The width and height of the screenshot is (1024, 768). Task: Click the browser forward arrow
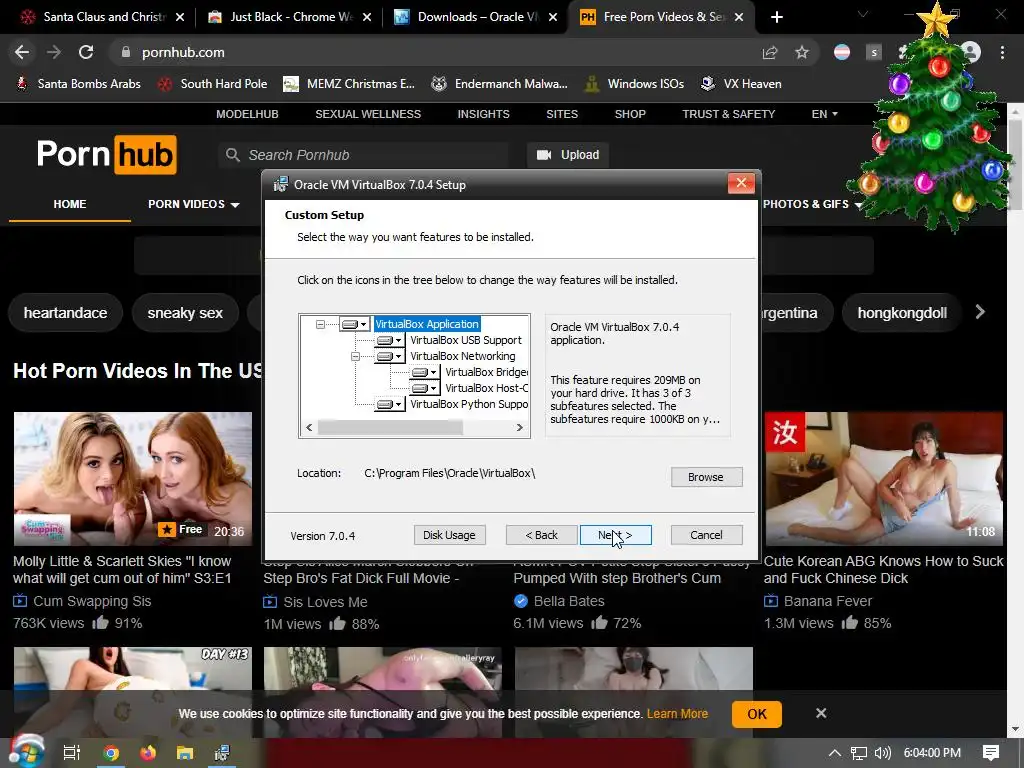(54, 52)
